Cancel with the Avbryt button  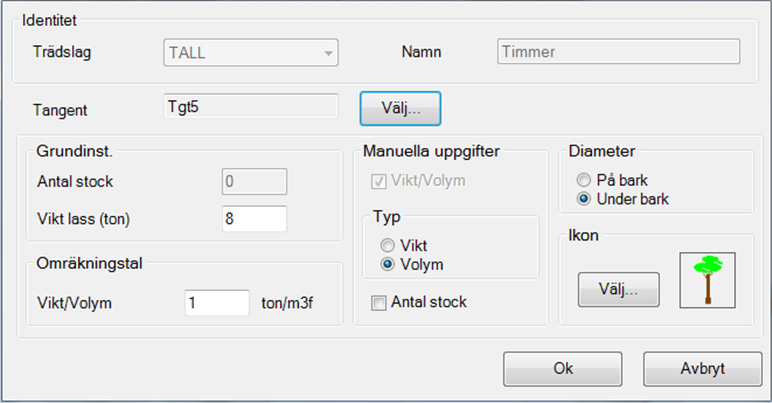703,369
